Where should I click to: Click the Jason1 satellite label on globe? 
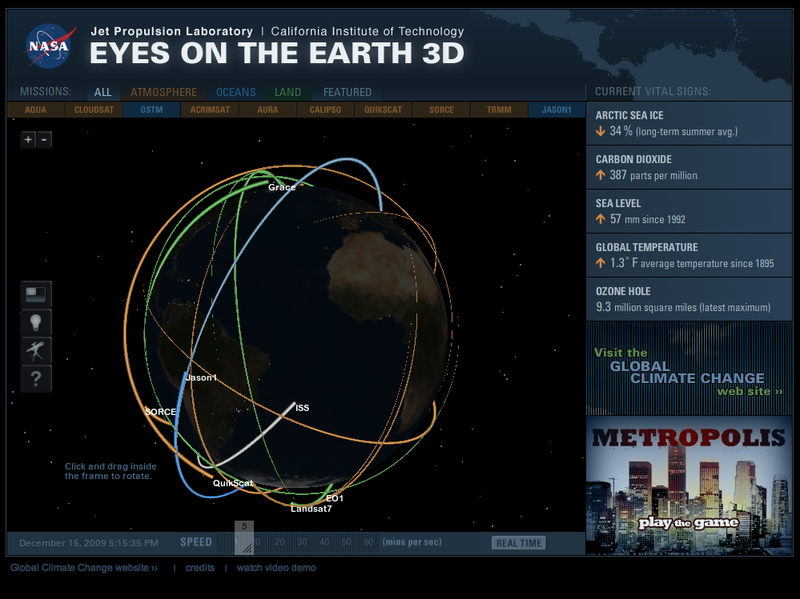click(201, 378)
